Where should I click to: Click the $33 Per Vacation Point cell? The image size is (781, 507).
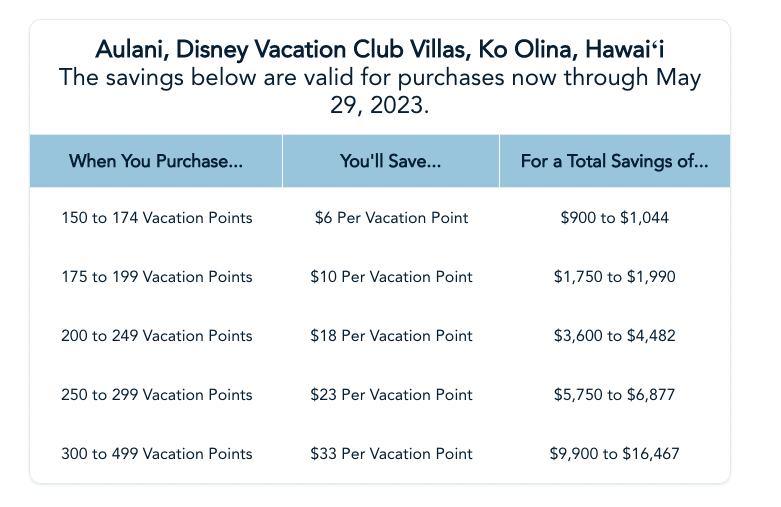point(391,454)
